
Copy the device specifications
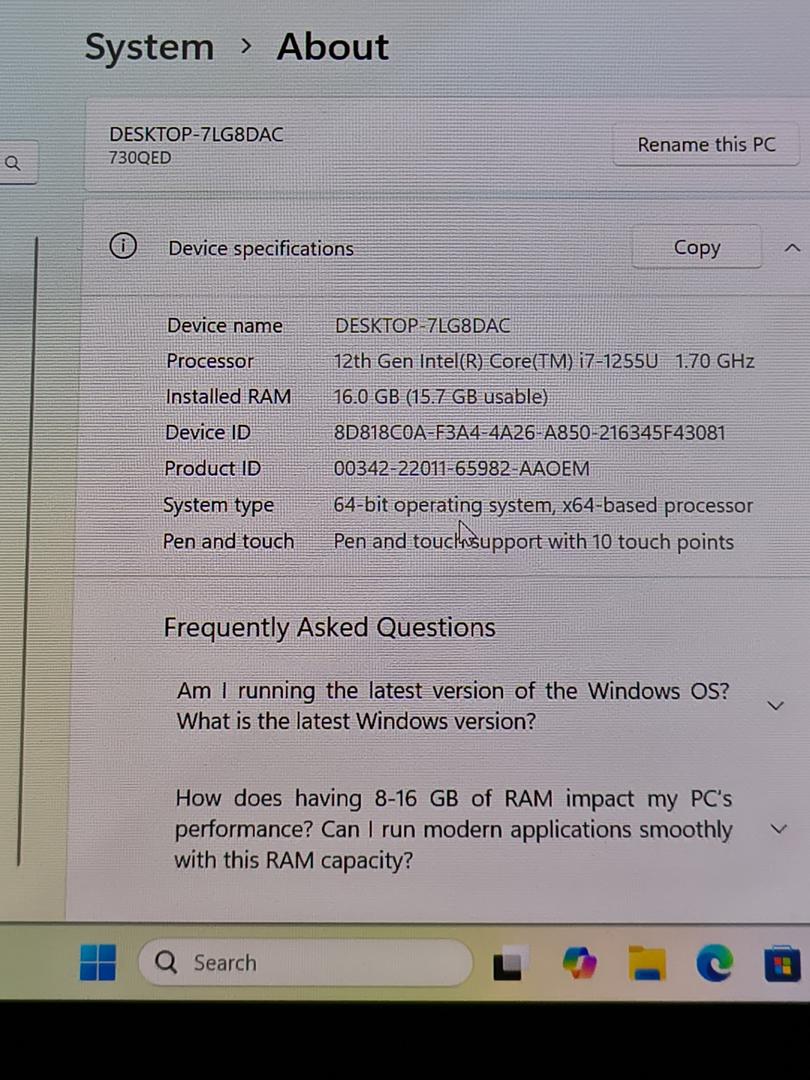click(697, 247)
